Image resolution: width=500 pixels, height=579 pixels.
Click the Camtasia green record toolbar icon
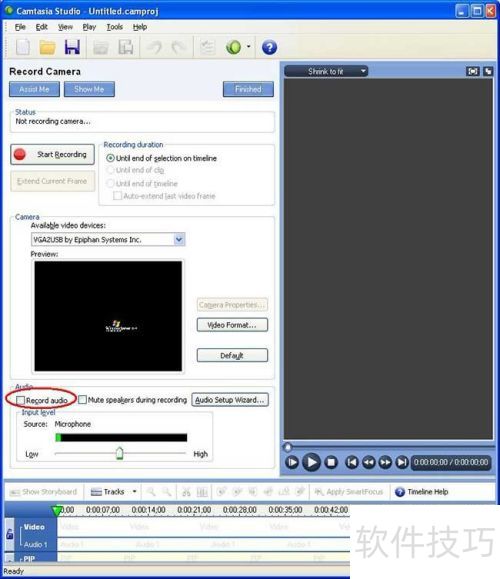[x=234, y=47]
